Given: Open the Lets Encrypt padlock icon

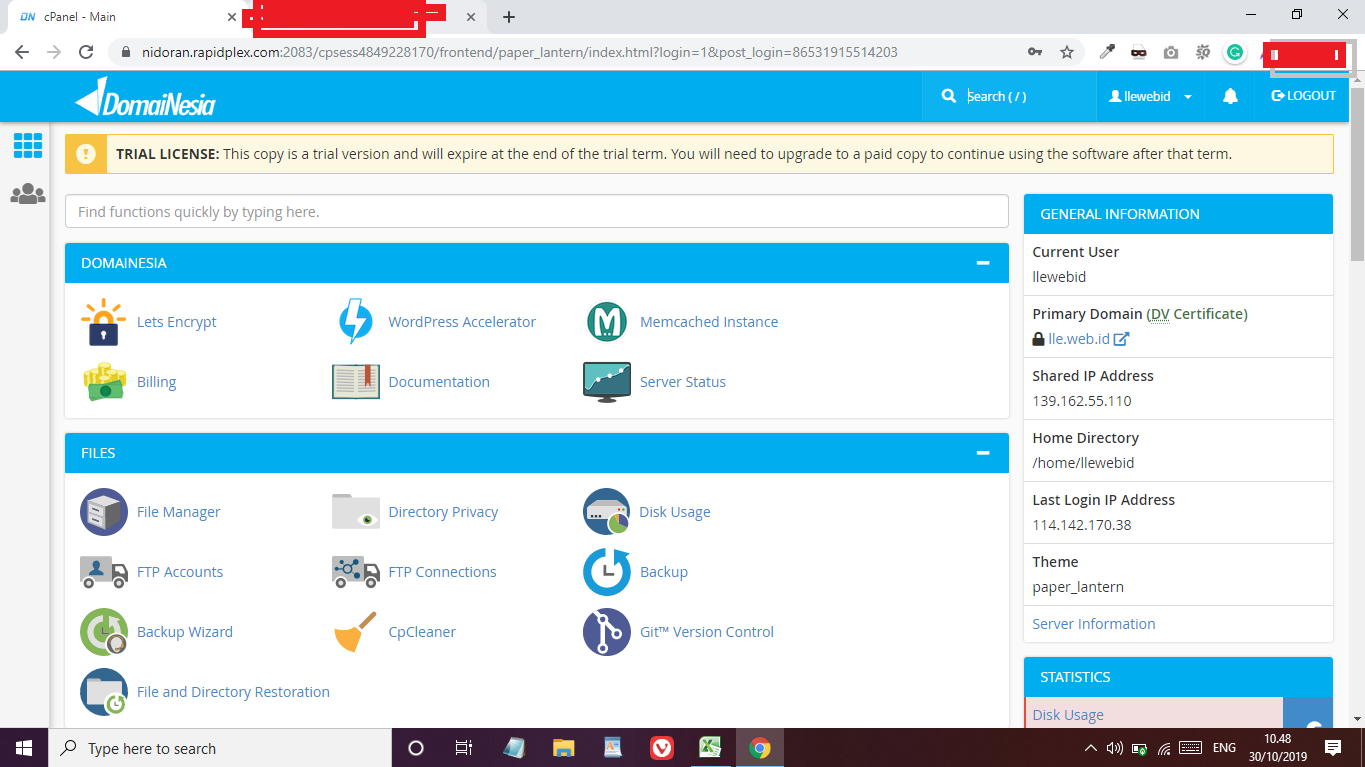Looking at the screenshot, I should click(x=103, y=322).
